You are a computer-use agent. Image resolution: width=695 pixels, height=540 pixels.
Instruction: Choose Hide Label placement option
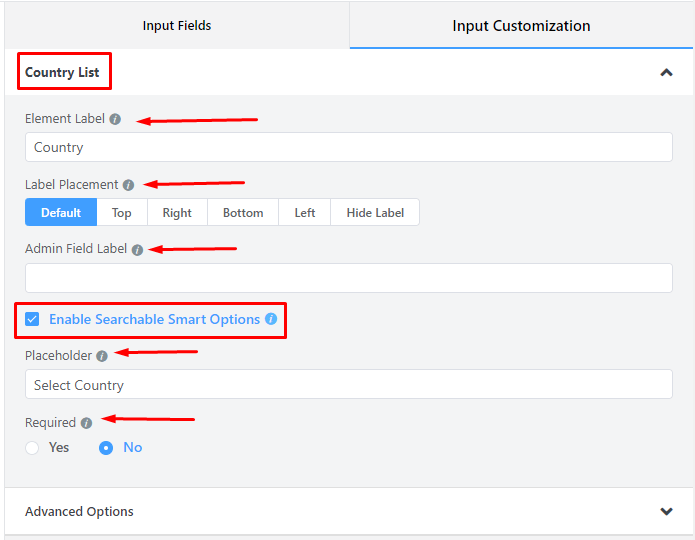pyautogui.click(x=375, y=213)
